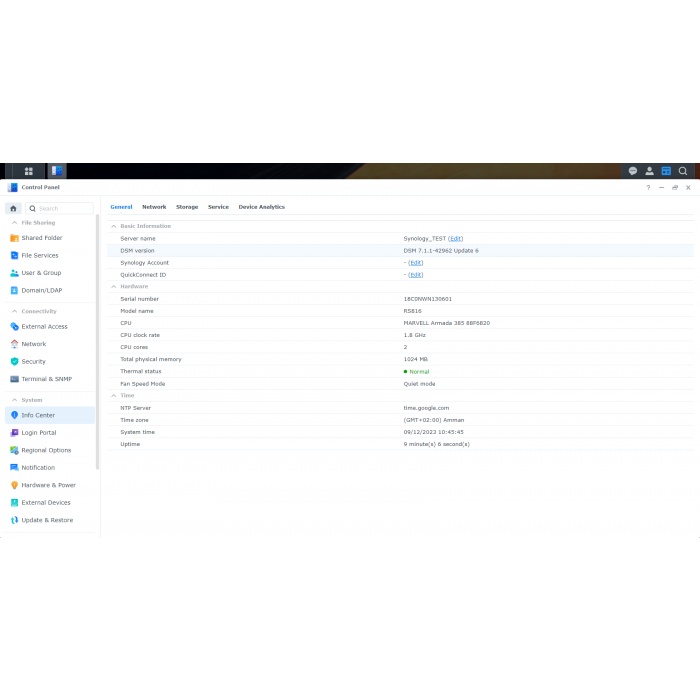This screenshot has width=700, height=700.
Task: Open Update & Restore page
Action: (x=46, y=520)
